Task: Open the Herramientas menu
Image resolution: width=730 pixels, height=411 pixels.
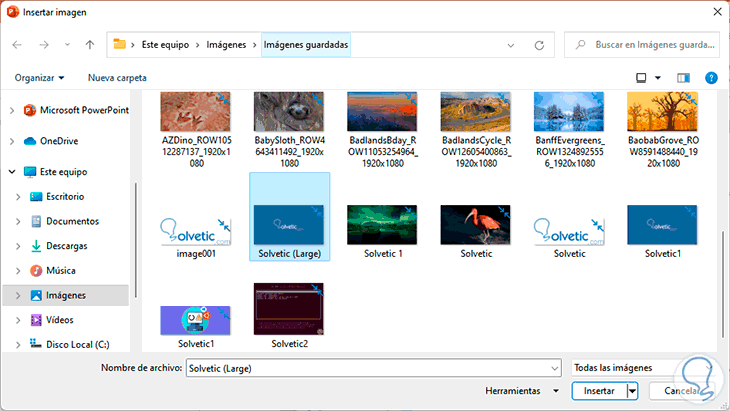Action: coord(521,391)
